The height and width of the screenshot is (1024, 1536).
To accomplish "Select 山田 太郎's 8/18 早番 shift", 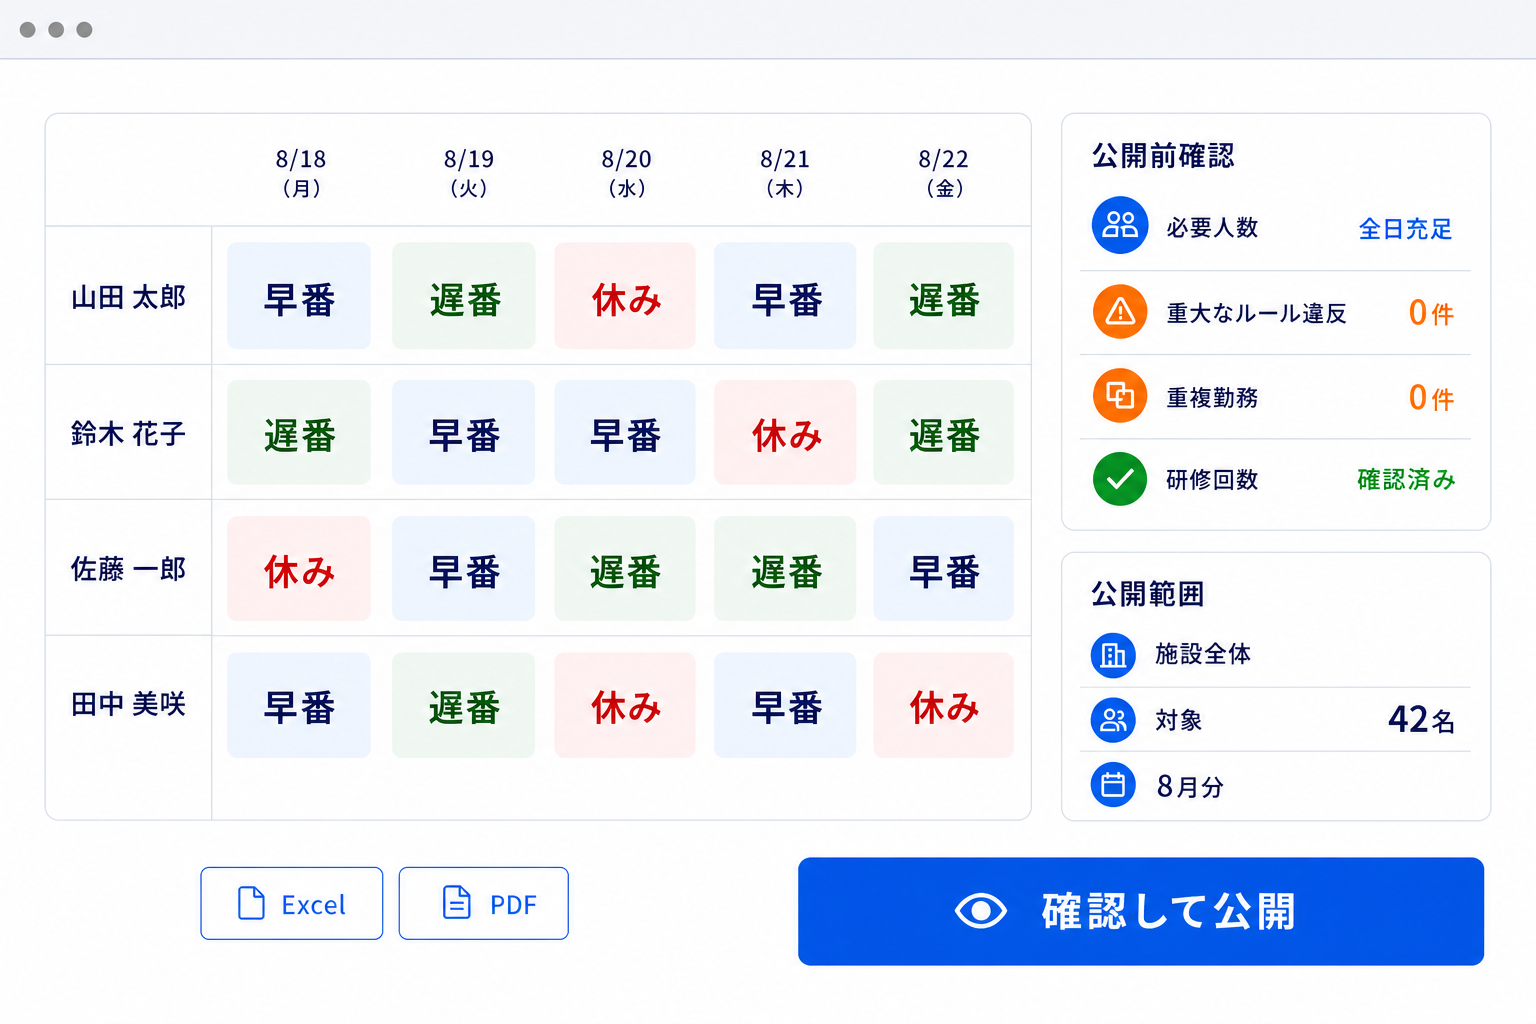I will point(299,296).
